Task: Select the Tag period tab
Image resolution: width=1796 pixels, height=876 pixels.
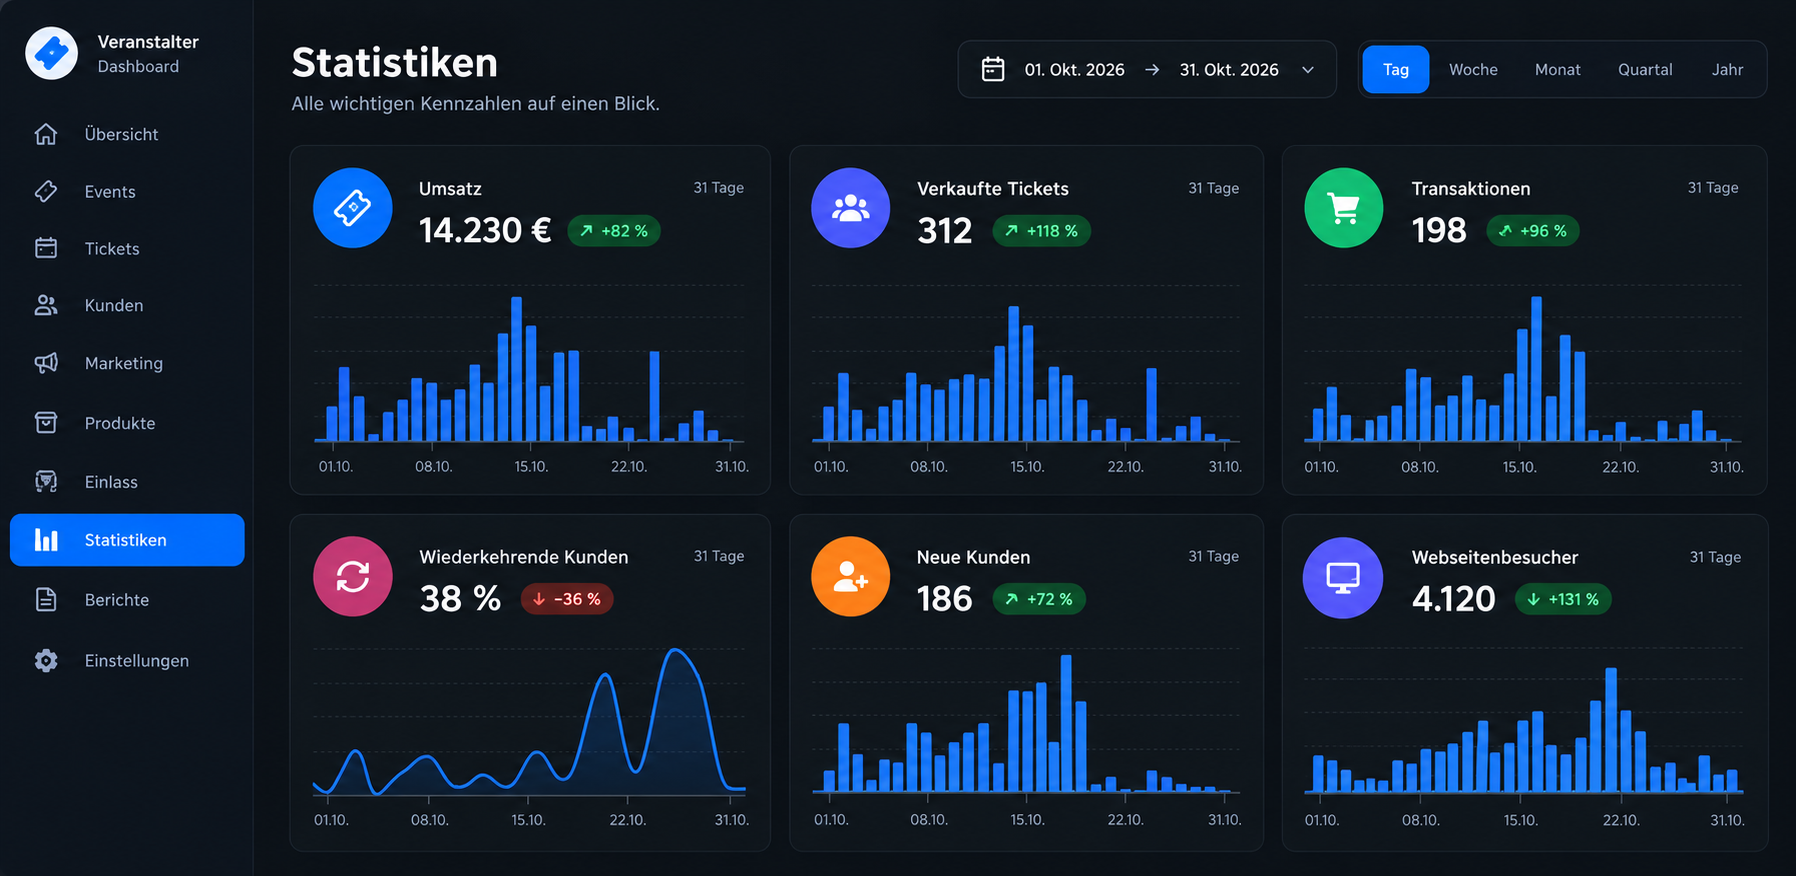Action: click(x=1396, y=70)
